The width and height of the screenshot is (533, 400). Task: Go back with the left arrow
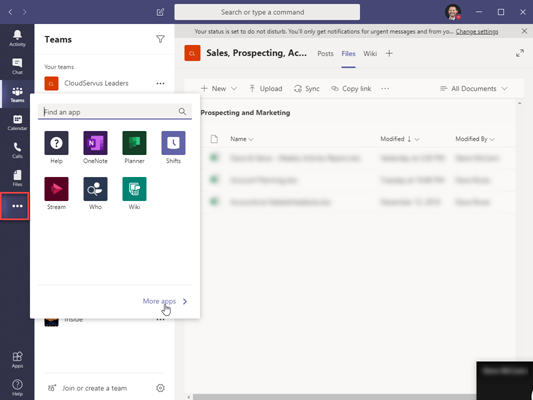[11, 12]
